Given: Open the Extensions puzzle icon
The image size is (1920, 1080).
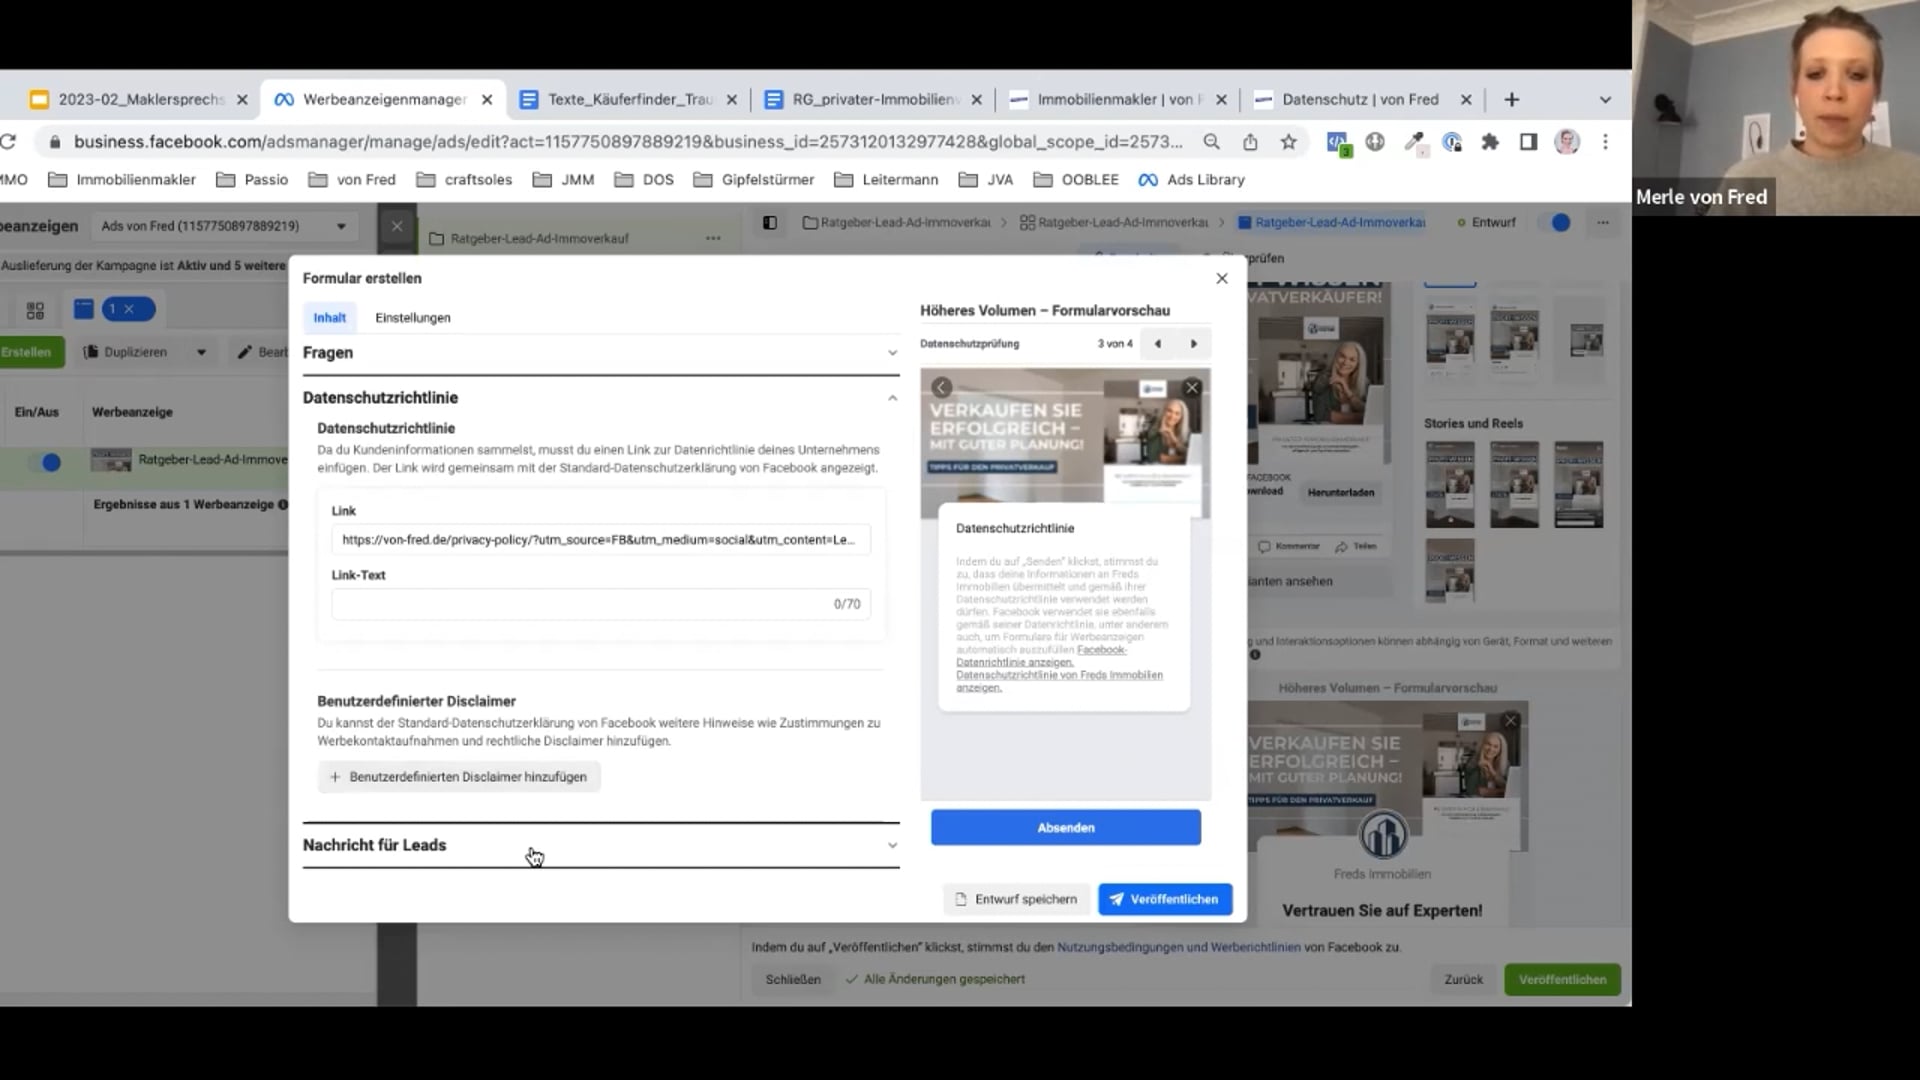Looking at the screenshot, I should pos(1490,142).
